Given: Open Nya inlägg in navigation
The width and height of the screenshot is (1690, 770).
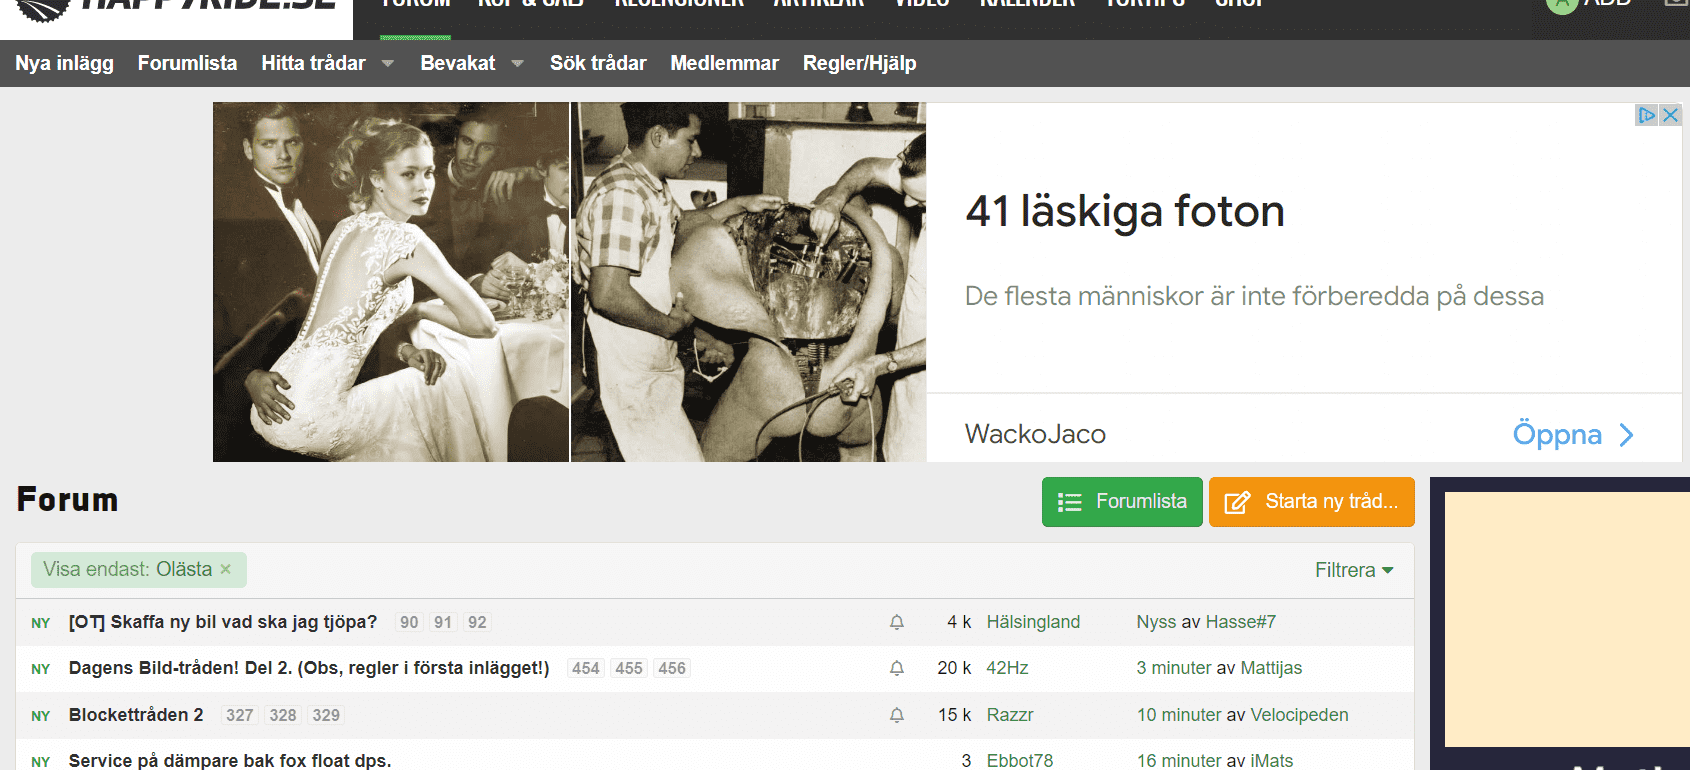Looking at the screenshot, I should point(64,63).
